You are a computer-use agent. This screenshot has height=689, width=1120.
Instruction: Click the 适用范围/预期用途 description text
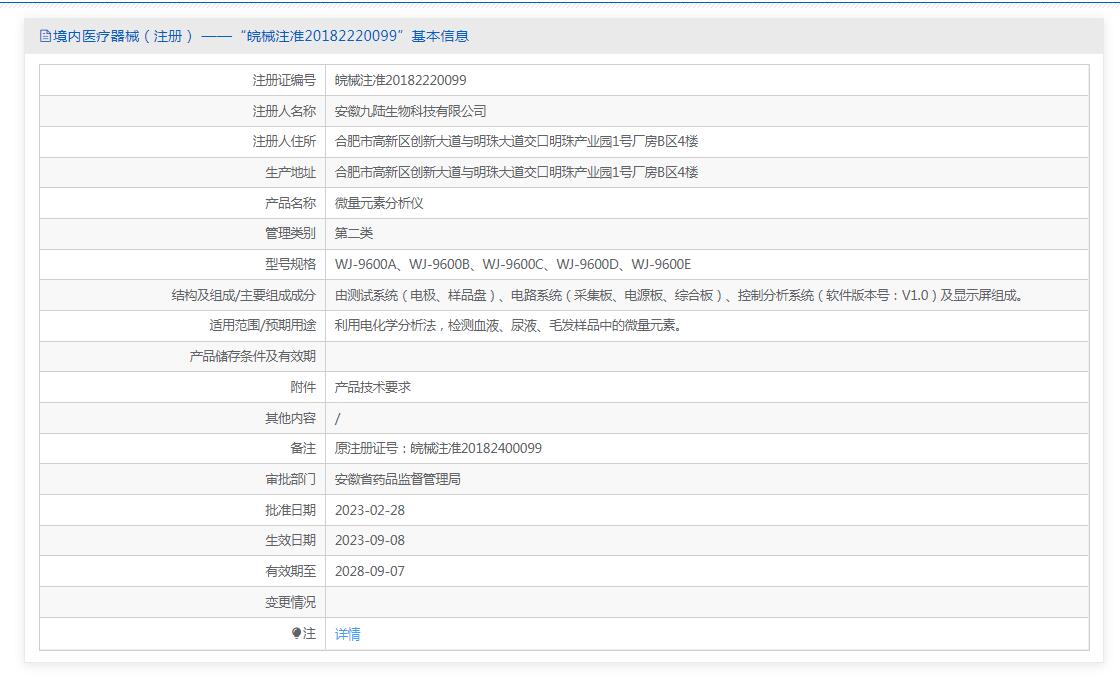[x=510, y=325]
